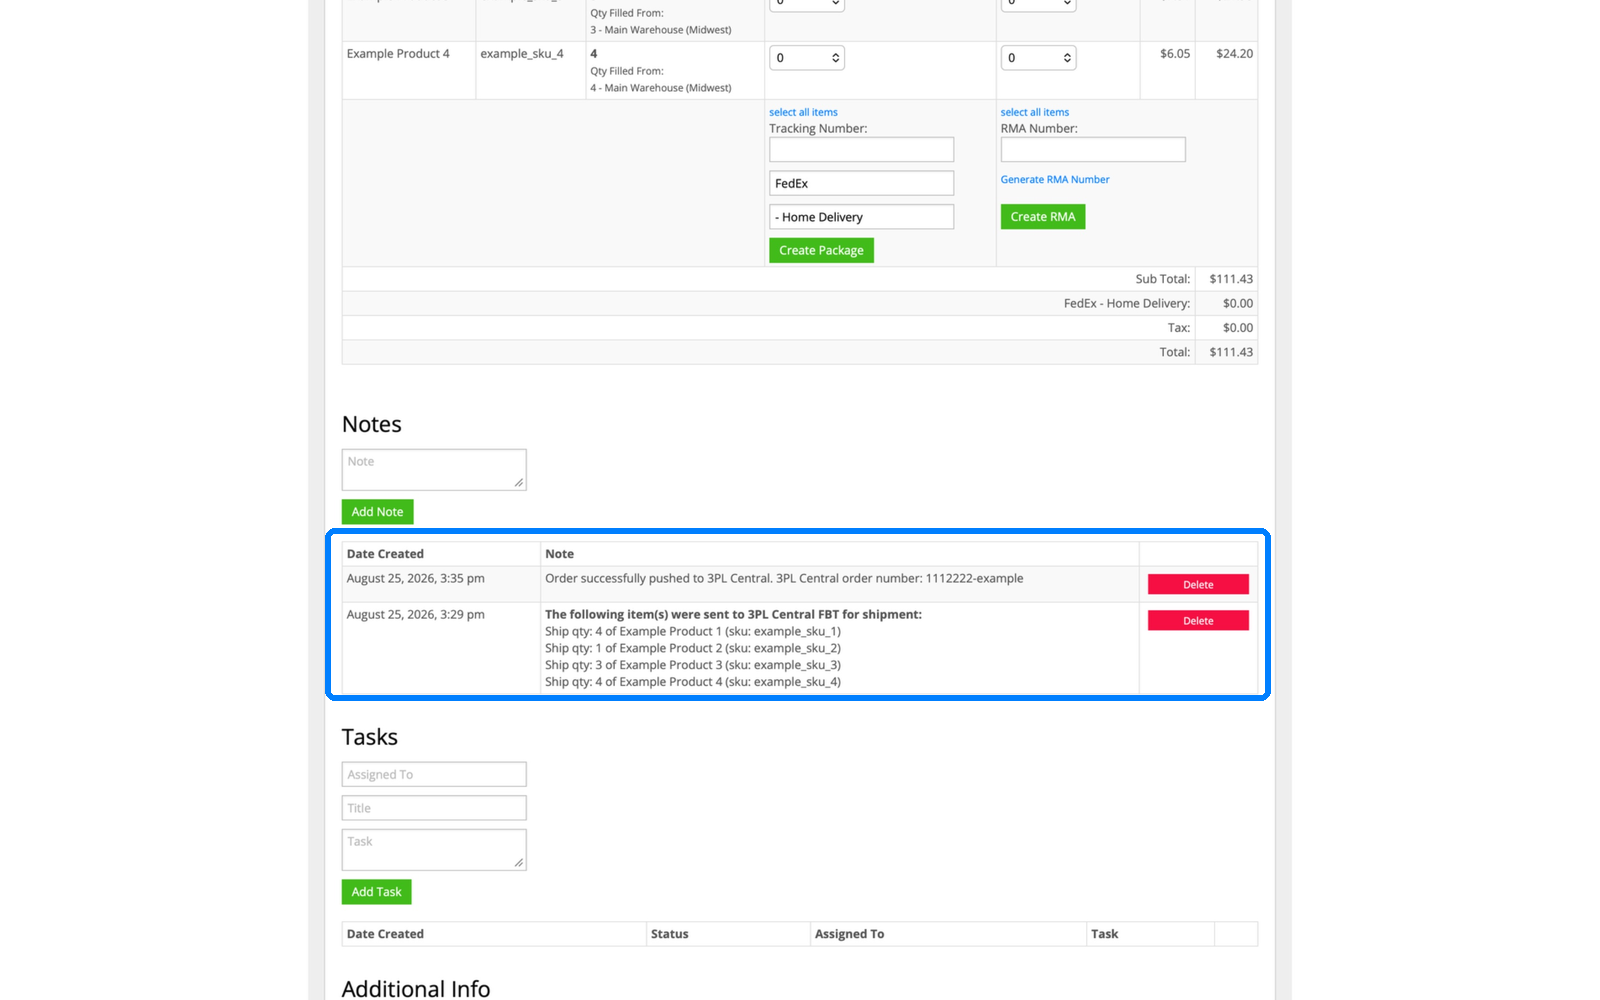Click the 'August 25, 2026, 3:35 pm' date

[415, 579]
